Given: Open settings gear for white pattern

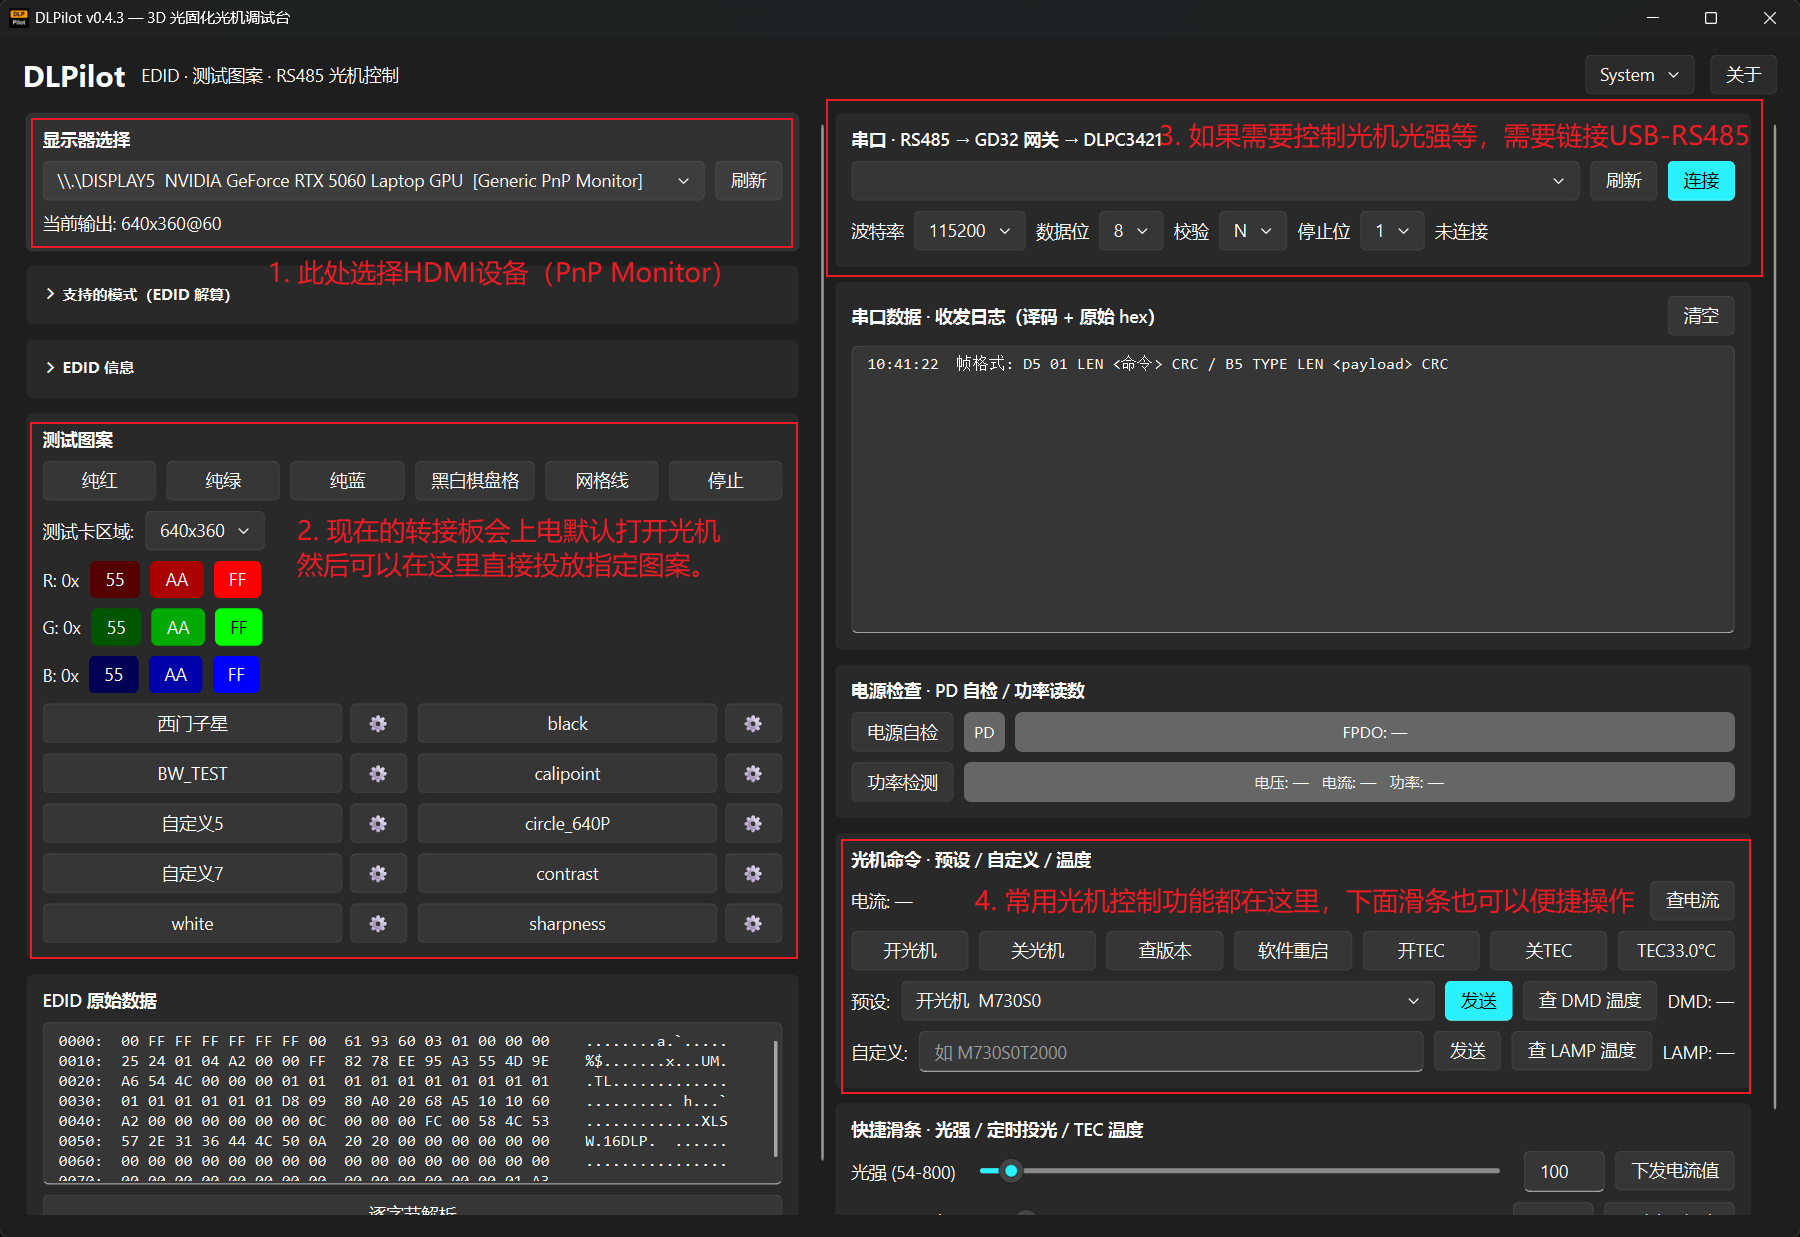Looking at the screenshot, I should 378,923.
